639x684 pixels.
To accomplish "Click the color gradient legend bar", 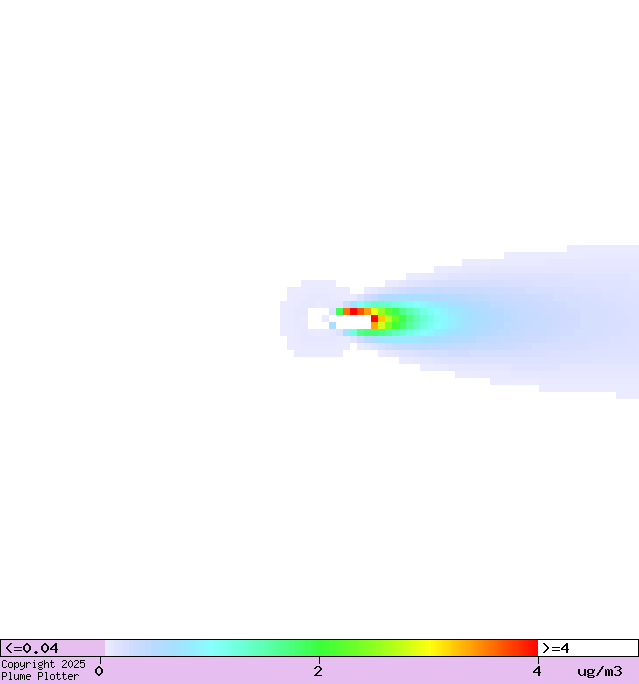I will [x=321, y=648].
